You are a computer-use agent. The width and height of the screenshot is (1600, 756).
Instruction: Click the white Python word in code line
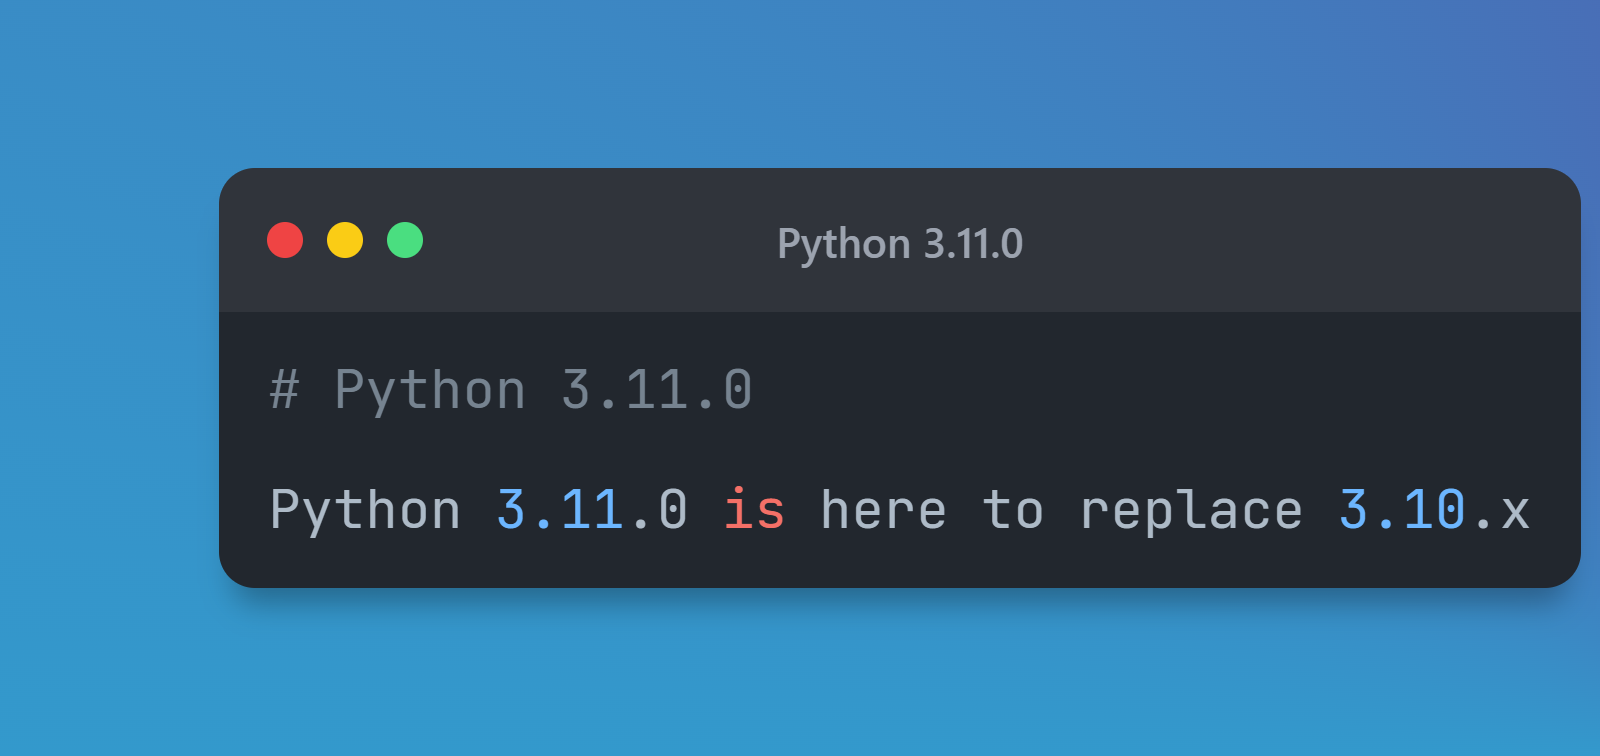tap(365, 511)
